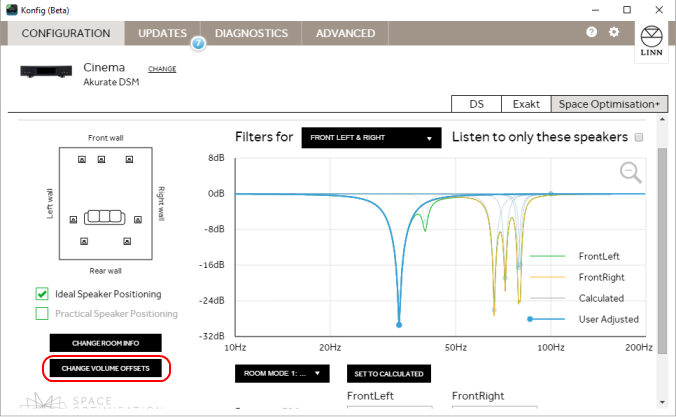Select the right side surround speaker icon
This screenshot has height=417, width=676.
(x=138, y=220)
